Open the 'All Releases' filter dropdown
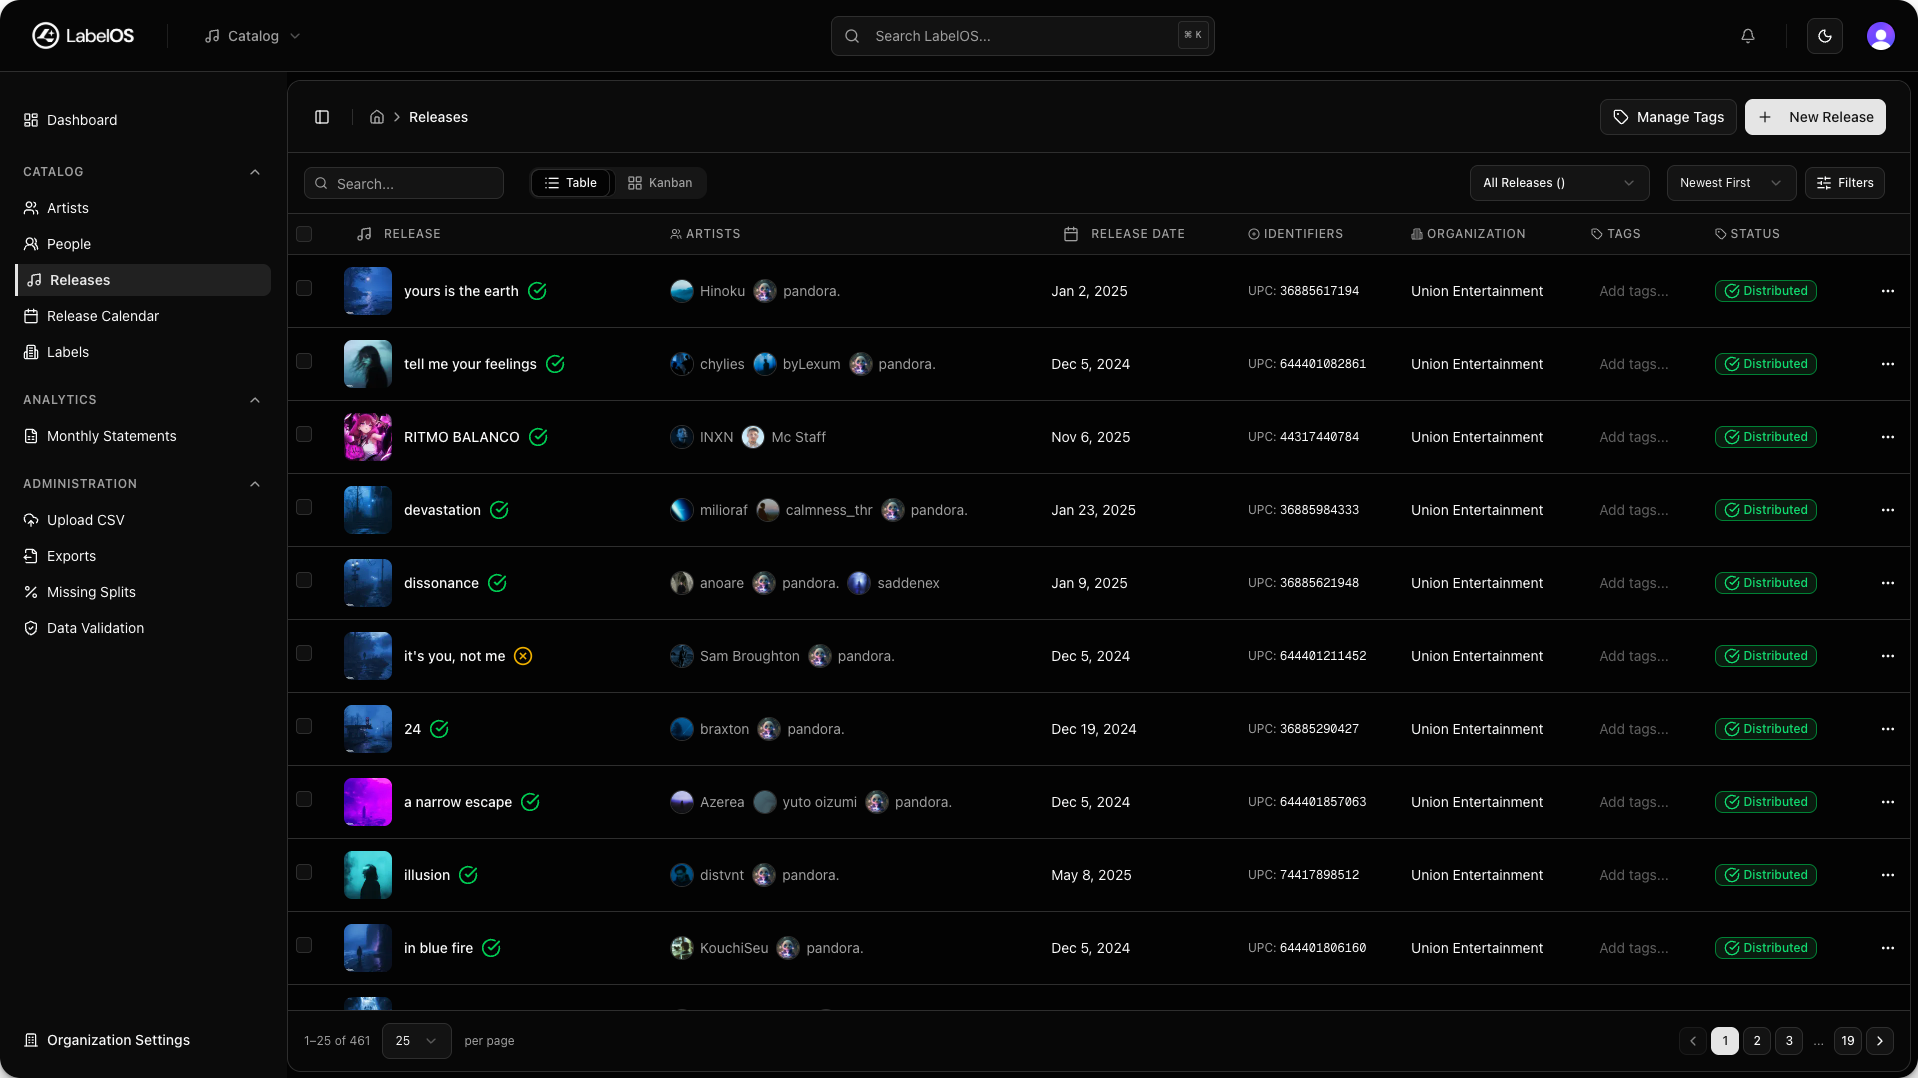Screen dimensions: 1918x1078 pos(1557,183)
